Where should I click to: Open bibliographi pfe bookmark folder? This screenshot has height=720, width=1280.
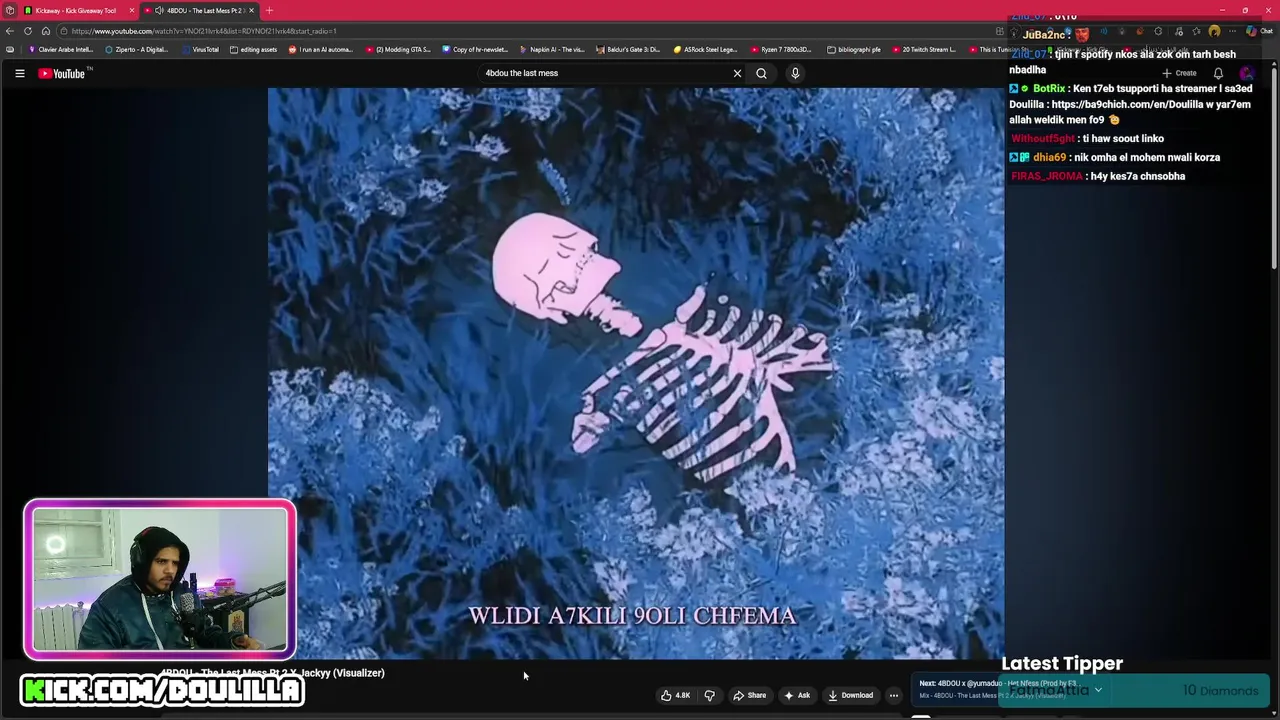pos(854,49)
